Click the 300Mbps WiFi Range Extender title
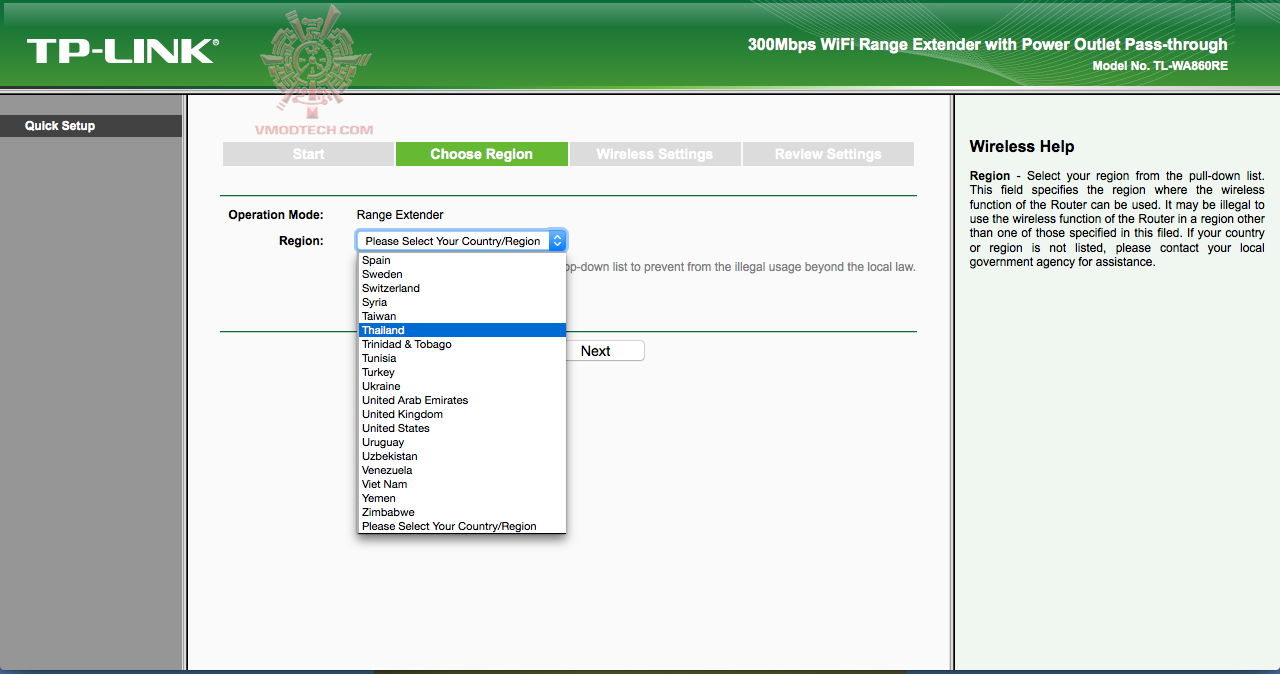This screenshot has height=674, width=1280. 988,44
